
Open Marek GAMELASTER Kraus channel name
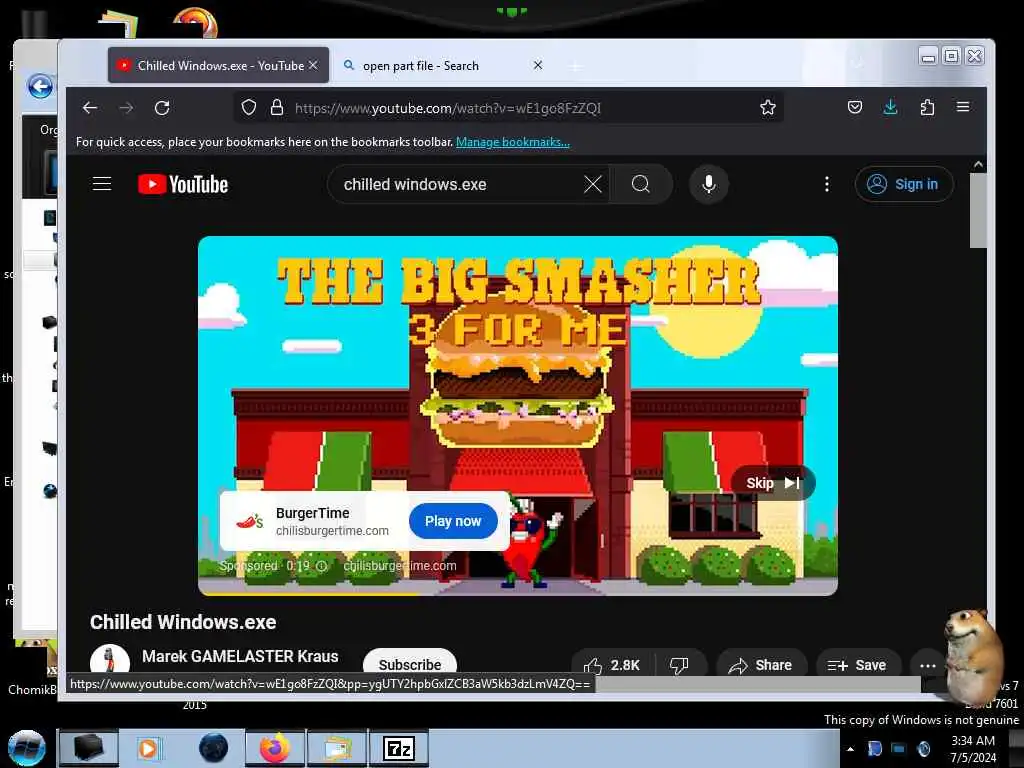click(240, 656)
